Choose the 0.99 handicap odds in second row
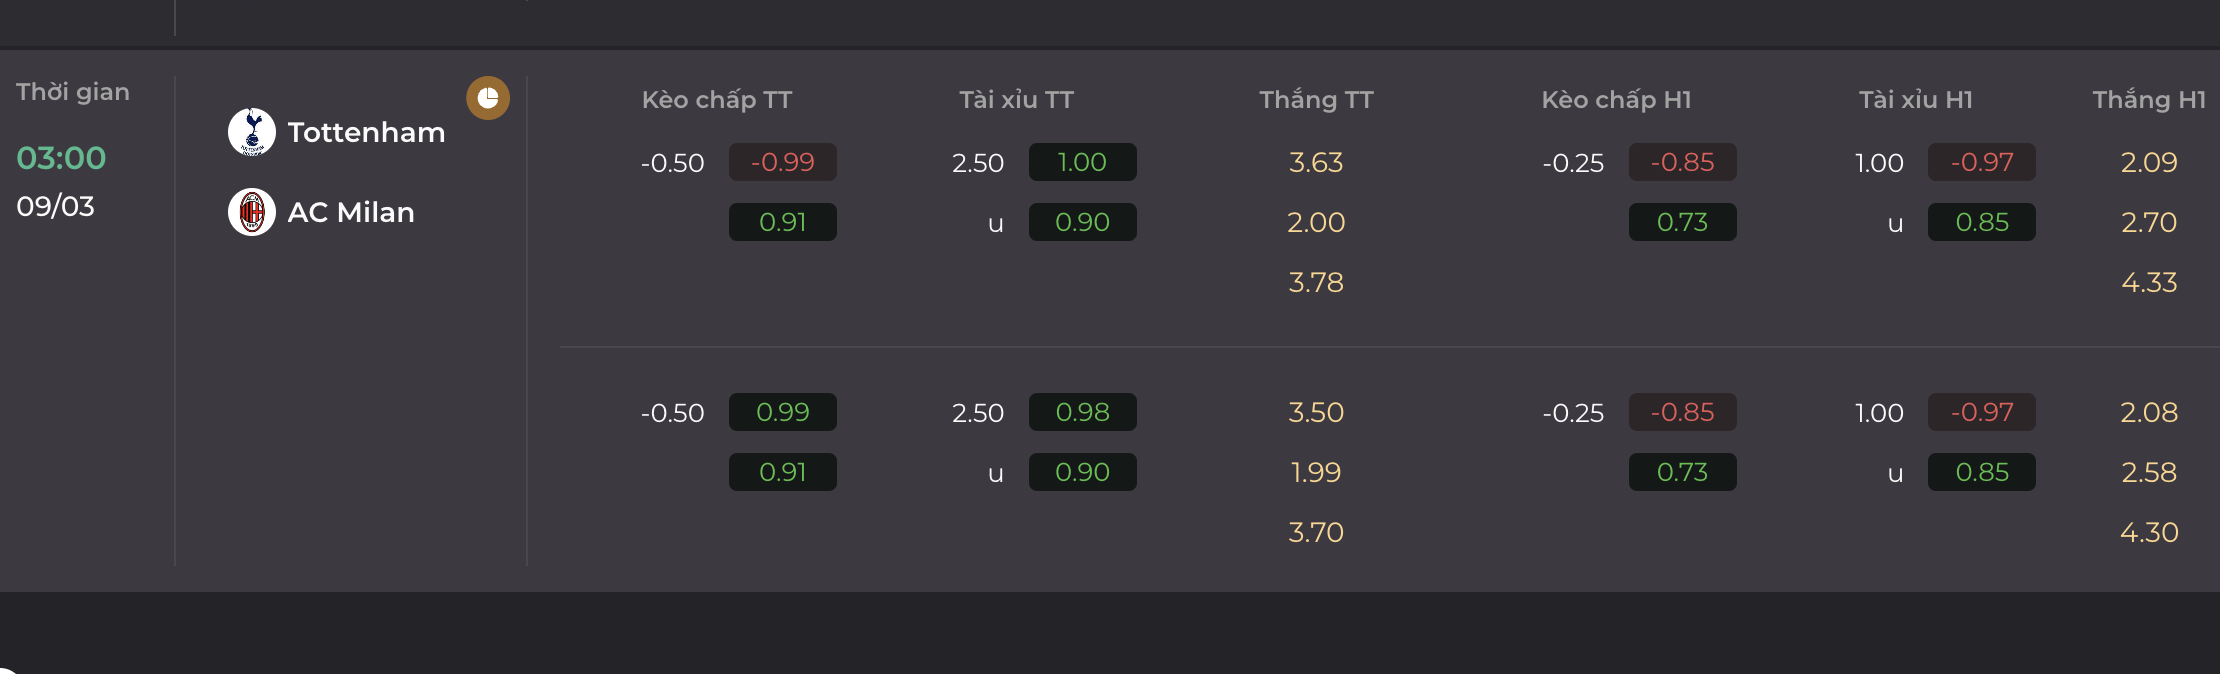The height and width of the screenshot is (674, 2220). (x=783, y=412)
